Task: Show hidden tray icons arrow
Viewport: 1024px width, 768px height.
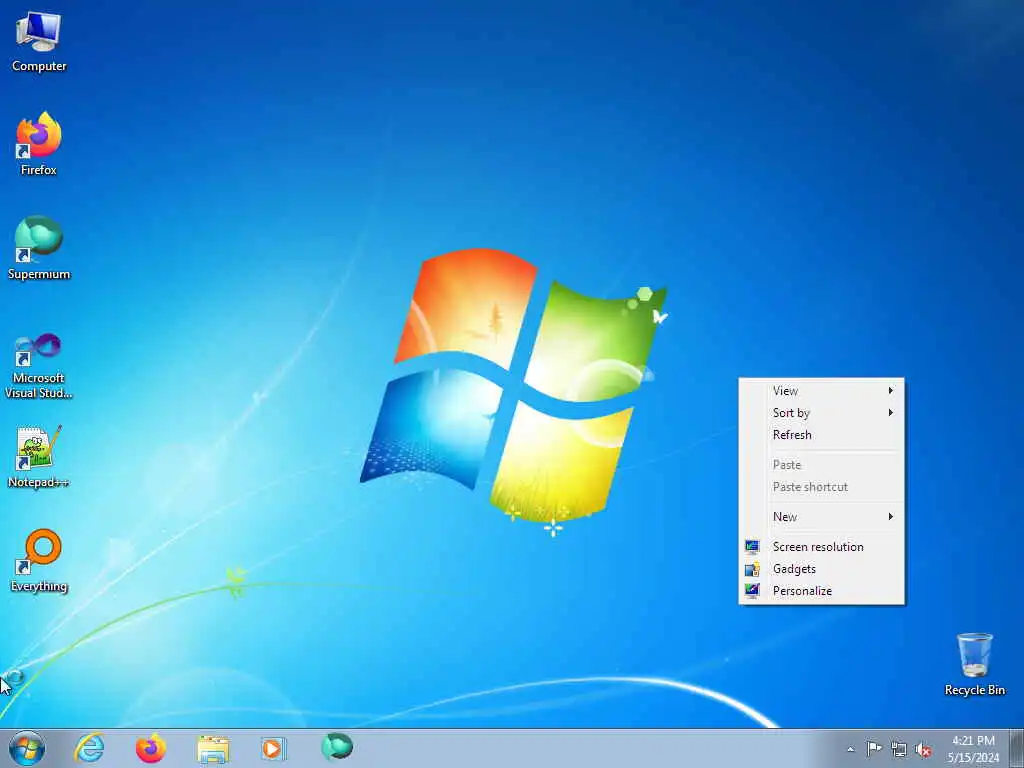Action: [x=850, y=749]
